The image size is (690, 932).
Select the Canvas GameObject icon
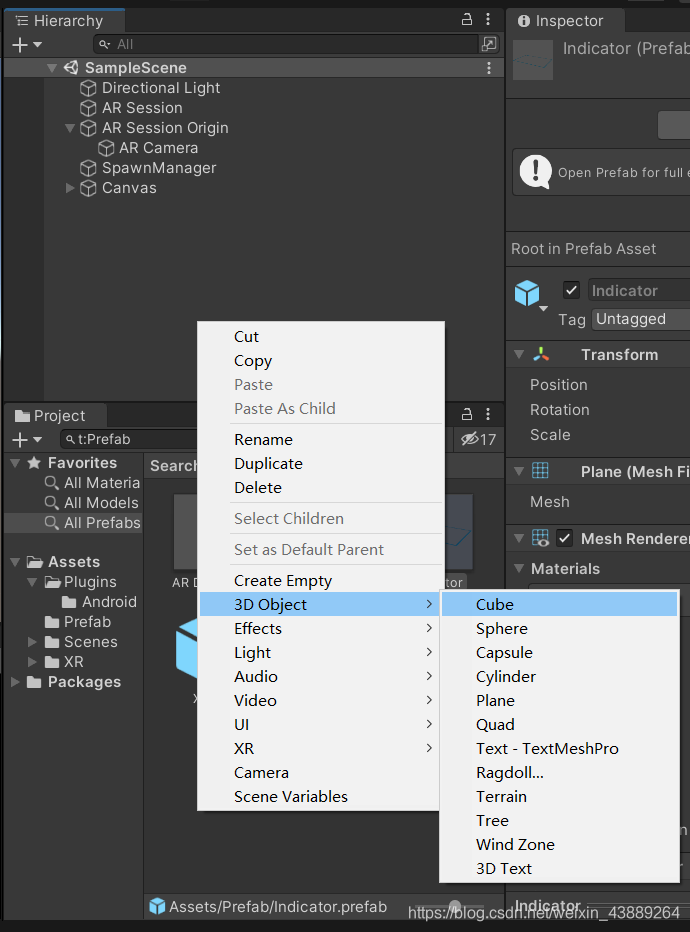tap(88, 188)
